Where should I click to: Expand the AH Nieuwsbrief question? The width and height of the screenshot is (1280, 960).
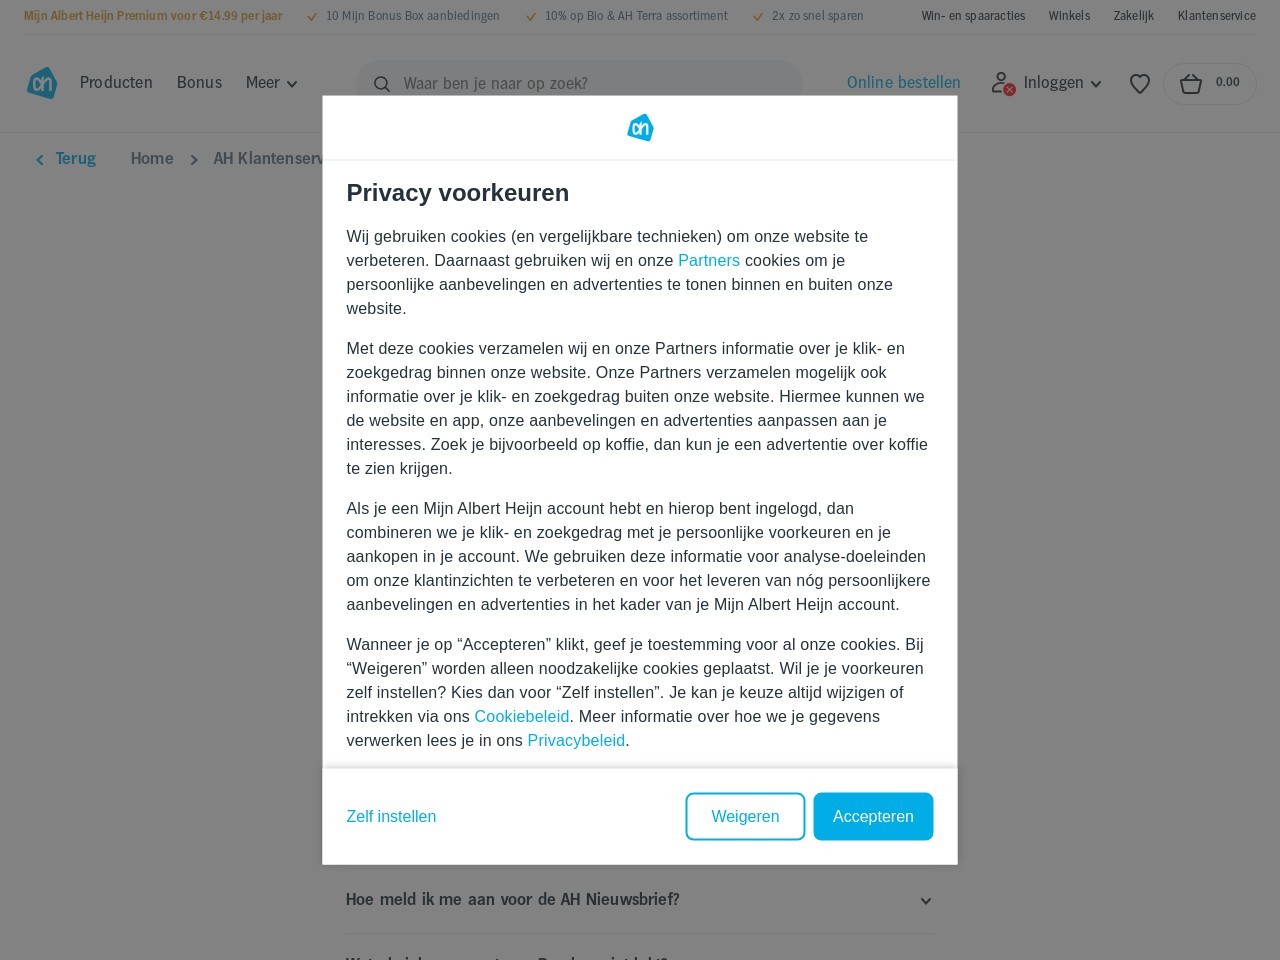pos(640,900)
